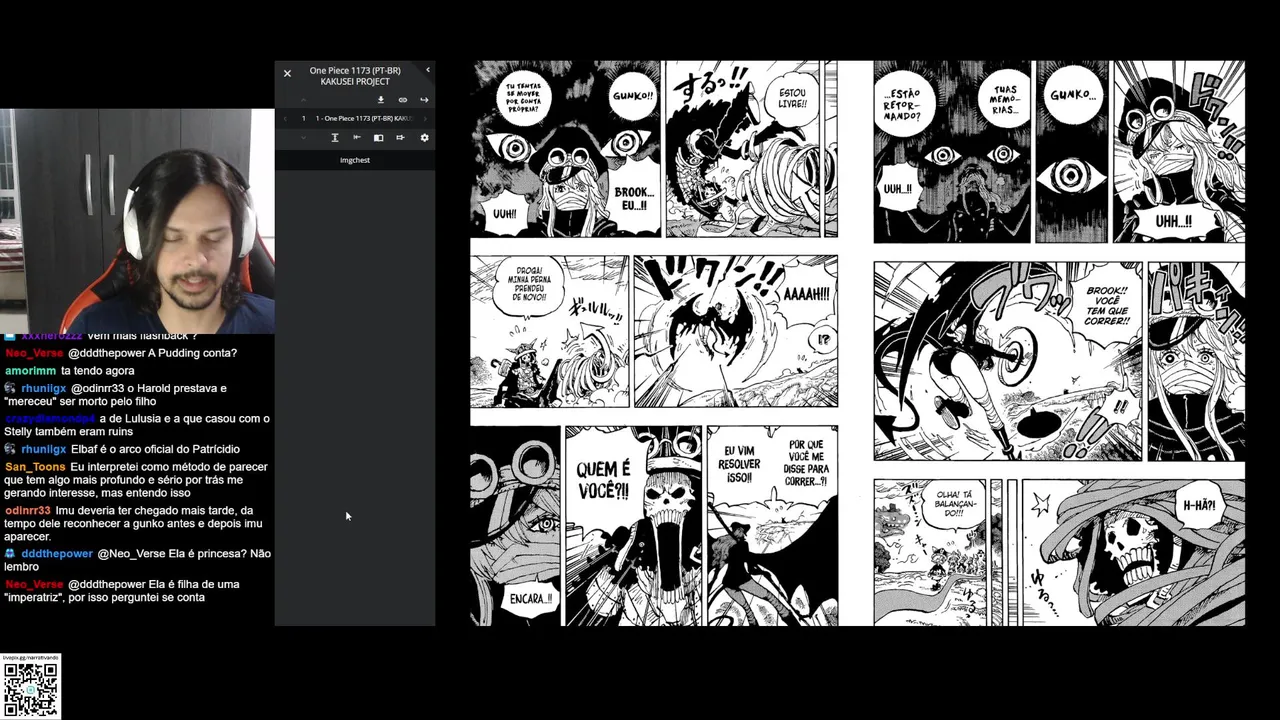Collapse the sidebar using the top chevron
The width and height of the screenshot is (1280, 720).
[x=428, y=70]
